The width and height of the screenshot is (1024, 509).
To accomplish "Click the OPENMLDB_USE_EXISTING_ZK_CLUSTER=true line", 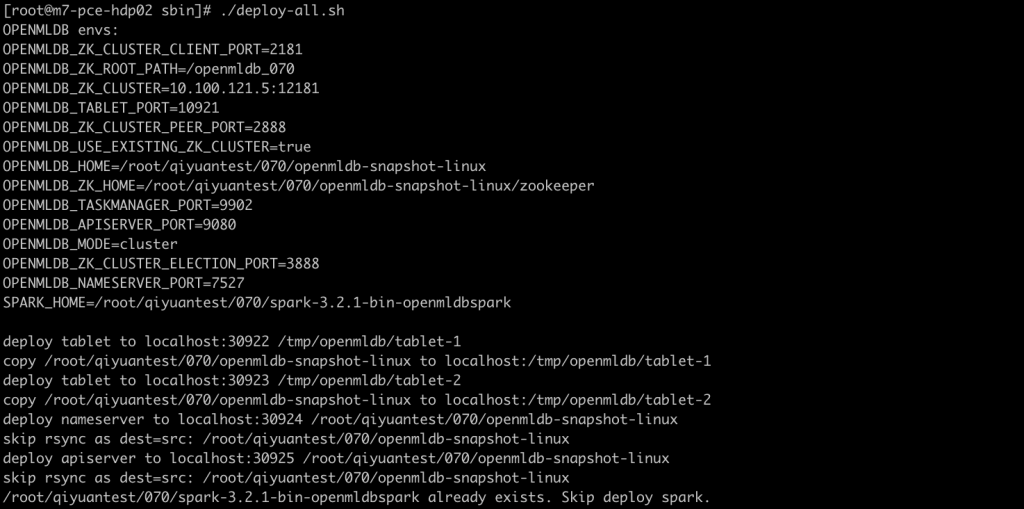I will coord(157,147).
